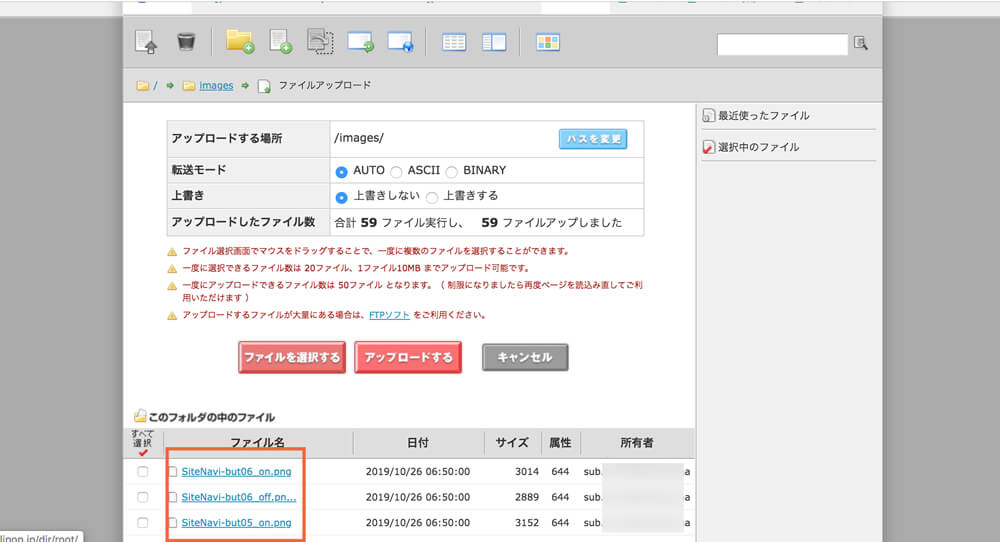This screenshot has height=542, width=1000.
Task: Create a new file via toolbar icon
Action: coord(281,41)
